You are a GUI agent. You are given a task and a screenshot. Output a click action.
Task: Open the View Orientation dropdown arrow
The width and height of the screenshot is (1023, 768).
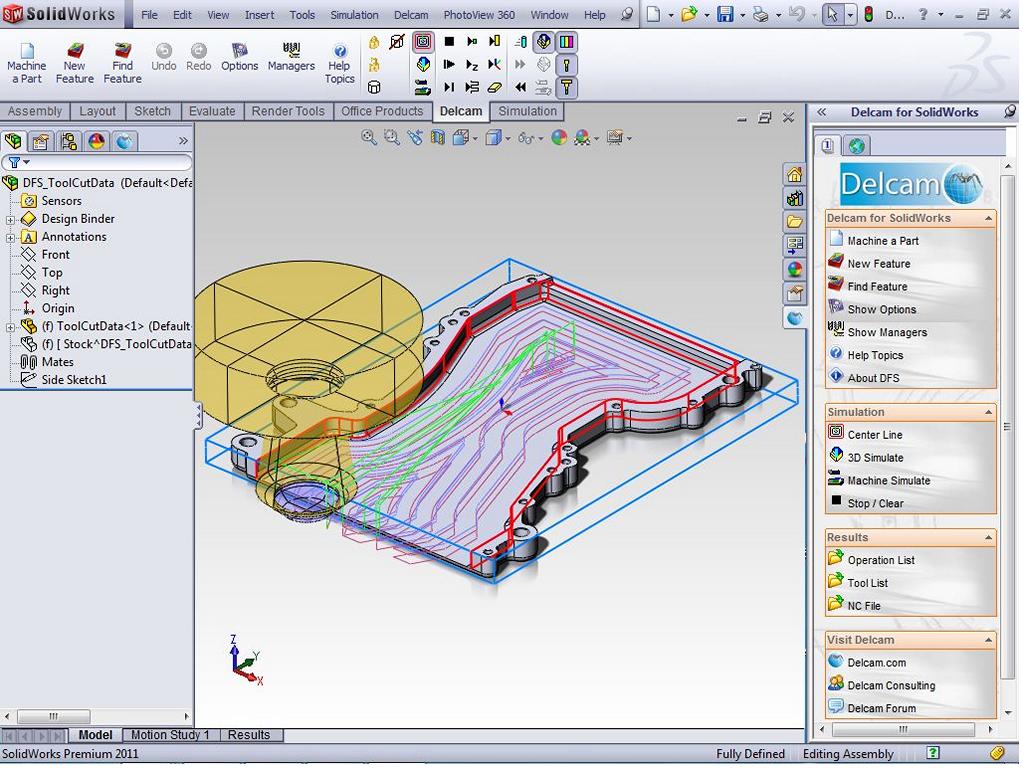[x=475, y=138]
